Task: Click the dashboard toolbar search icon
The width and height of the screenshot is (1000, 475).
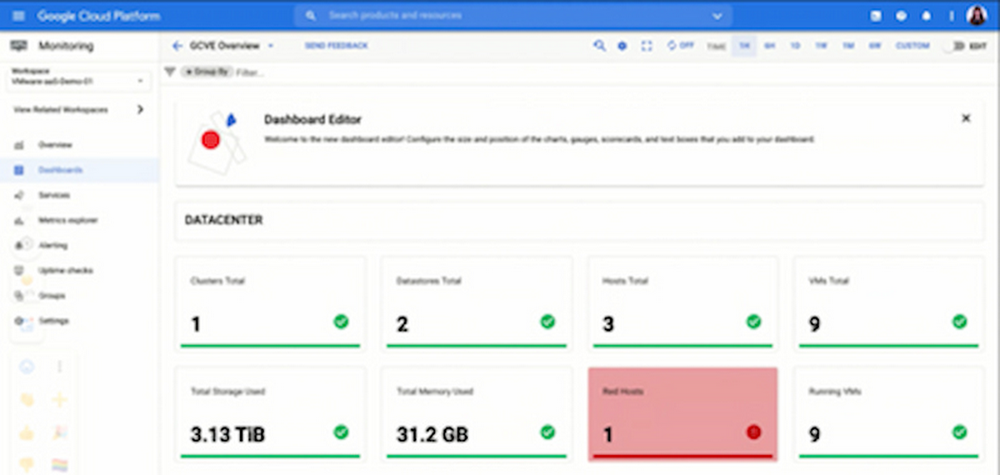Action: 599,46
